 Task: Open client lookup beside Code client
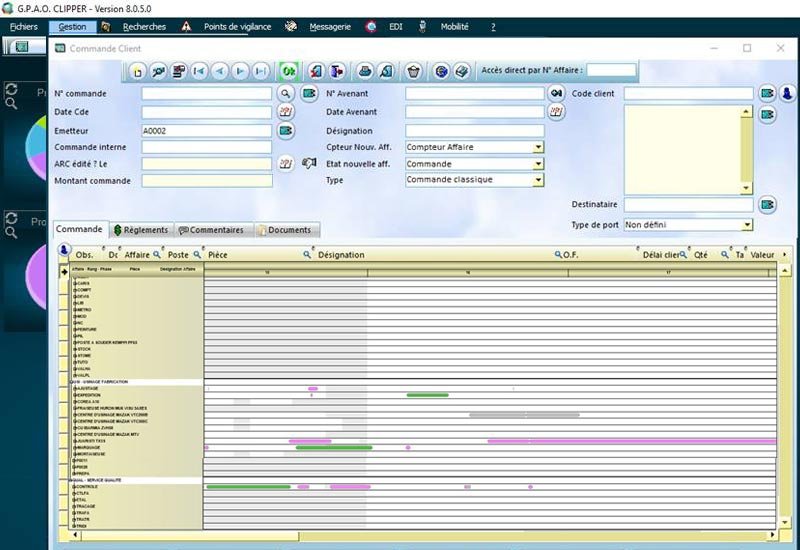[x=767, y=93]
